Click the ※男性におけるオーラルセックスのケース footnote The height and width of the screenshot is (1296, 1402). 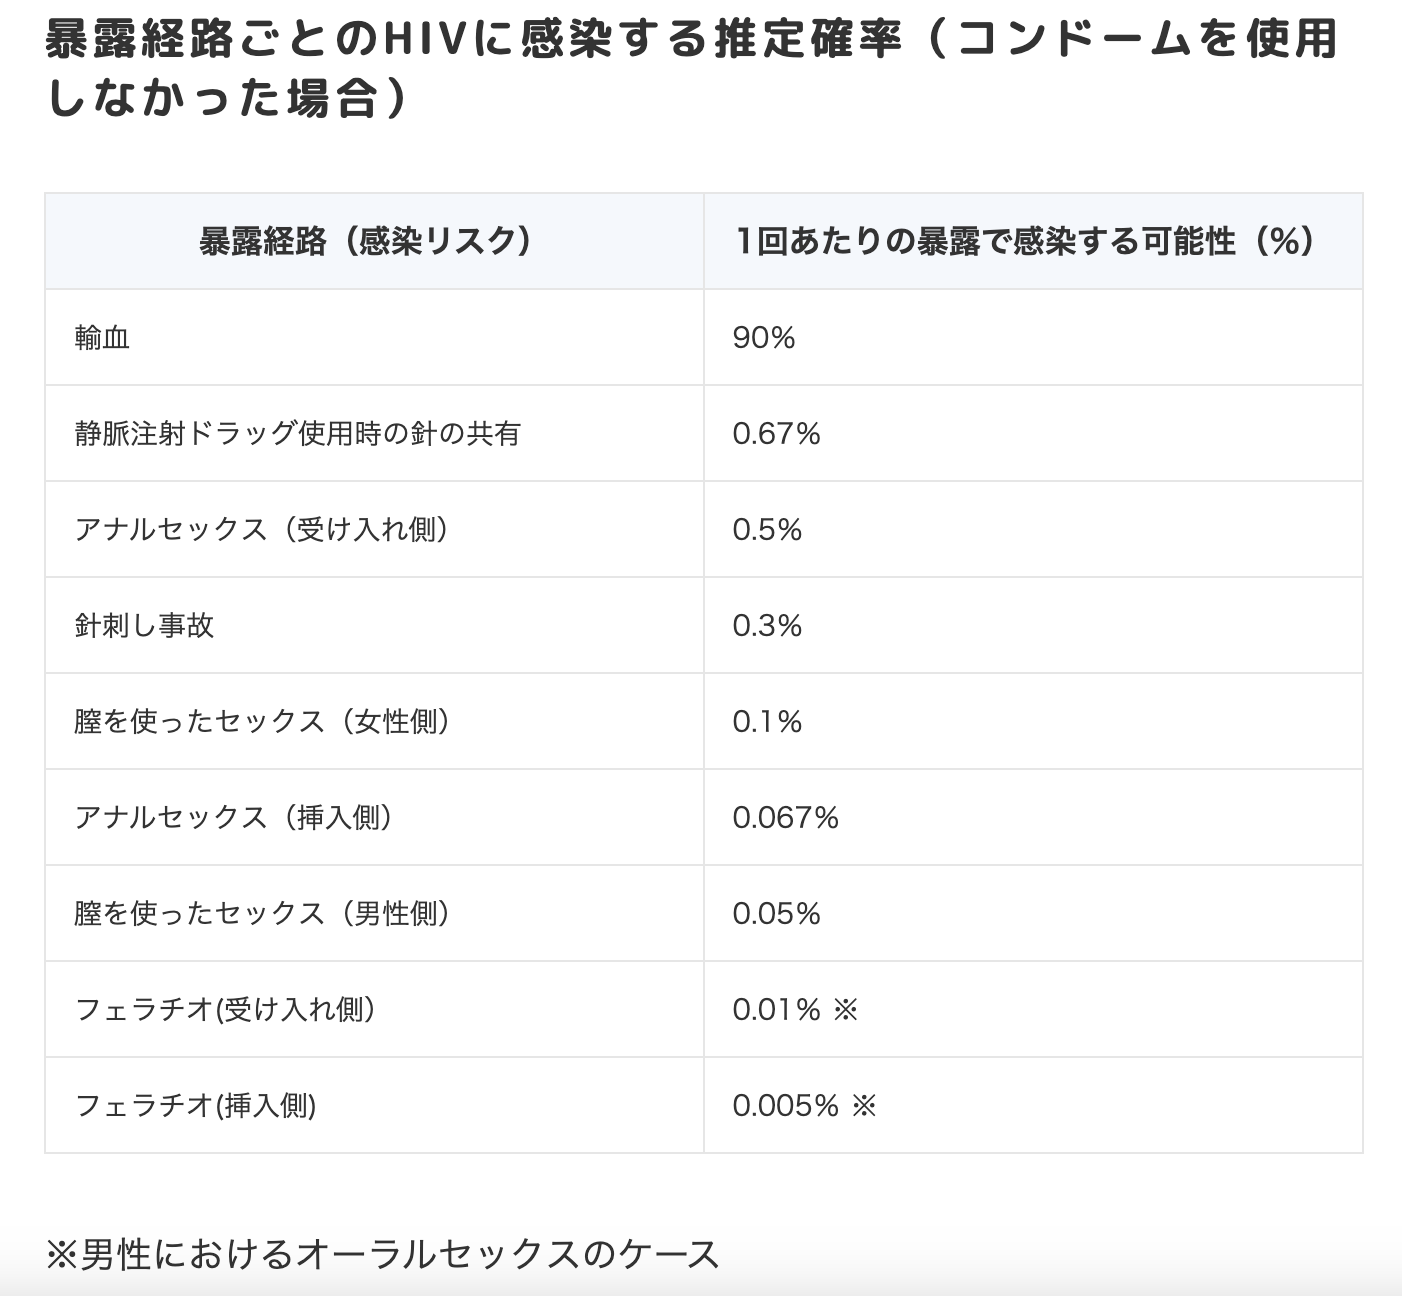[383, 1254]
